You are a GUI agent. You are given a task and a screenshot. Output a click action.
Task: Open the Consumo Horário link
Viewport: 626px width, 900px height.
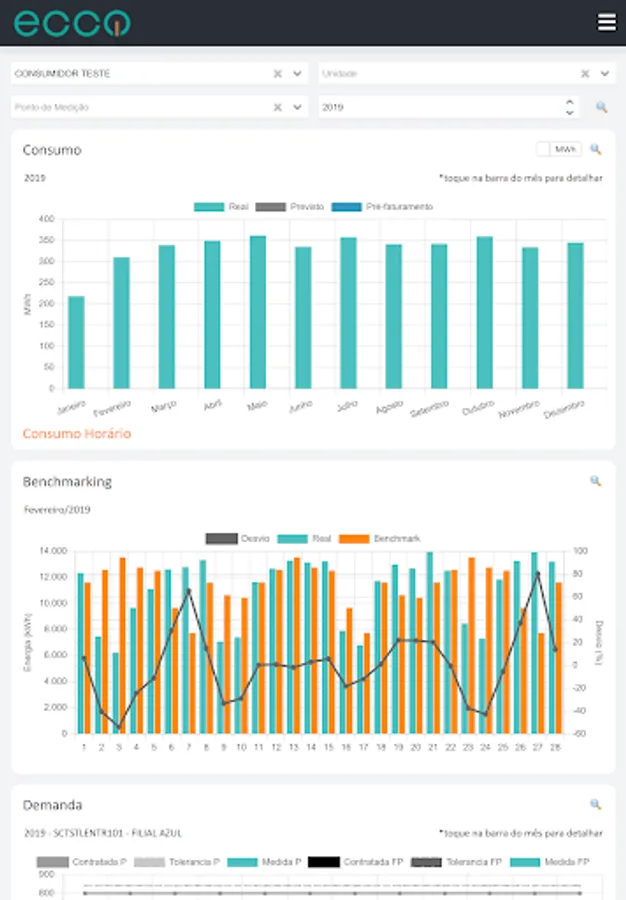pos(77,433)
